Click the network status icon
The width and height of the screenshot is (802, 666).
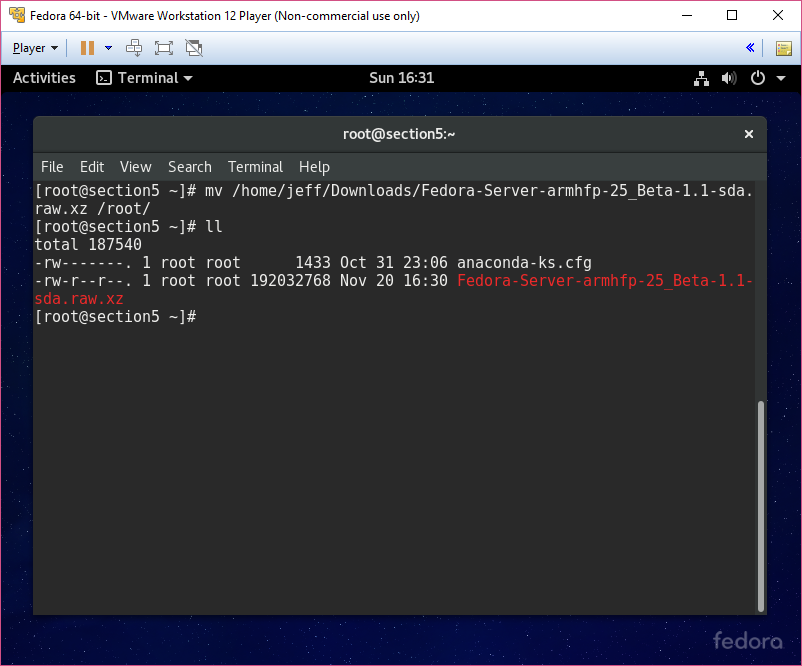701,78
